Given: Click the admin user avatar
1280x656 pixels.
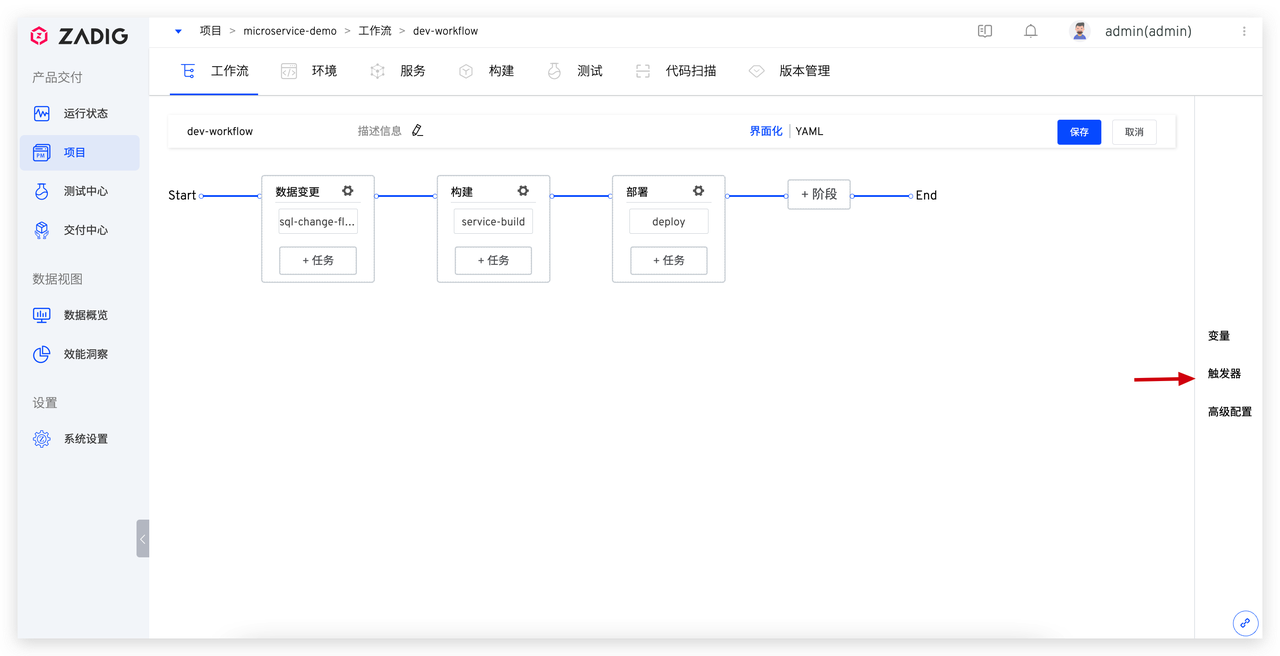Looking at the screenshot, I should click(1079, 31).
